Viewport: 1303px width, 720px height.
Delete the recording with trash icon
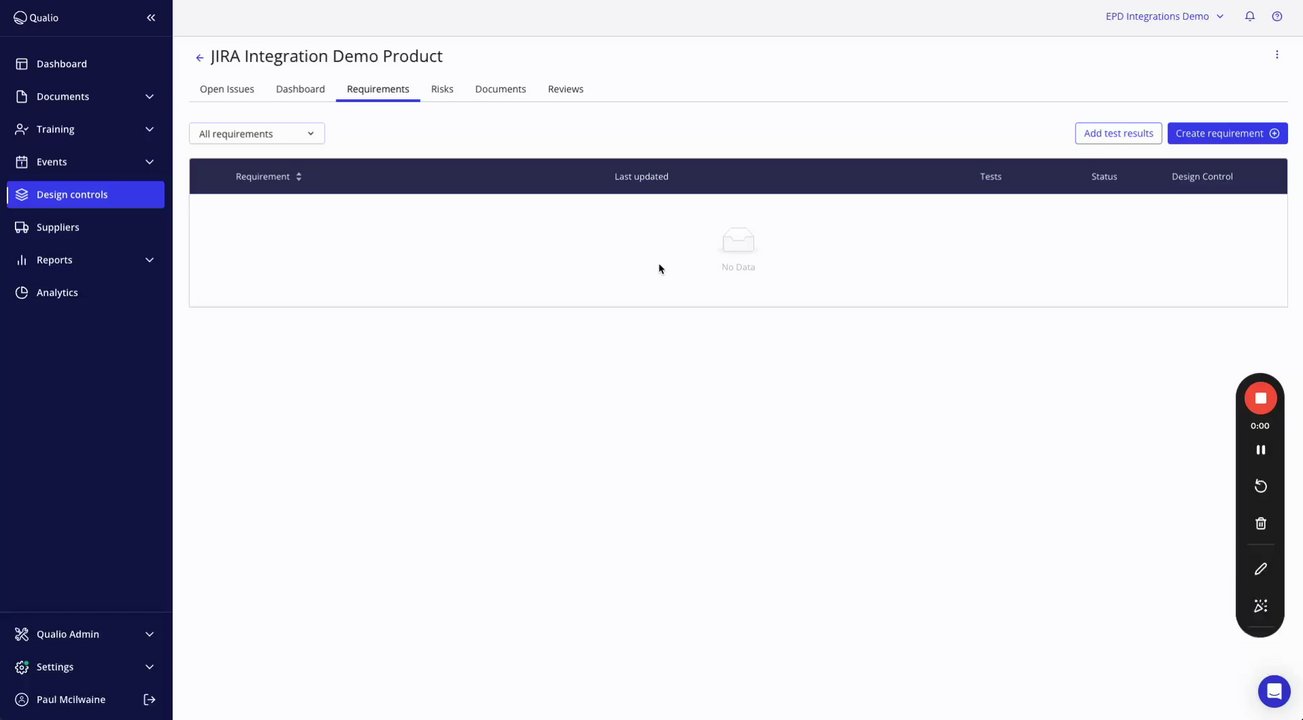pyautogui.click(x=1260, y=523)
